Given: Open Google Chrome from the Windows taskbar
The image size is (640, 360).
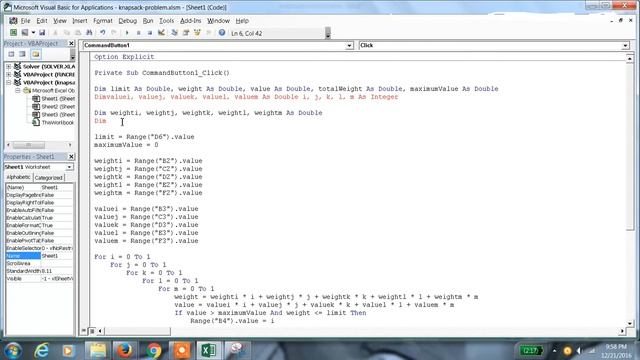Looking at the screenshot, I should (x=154, y=350).
